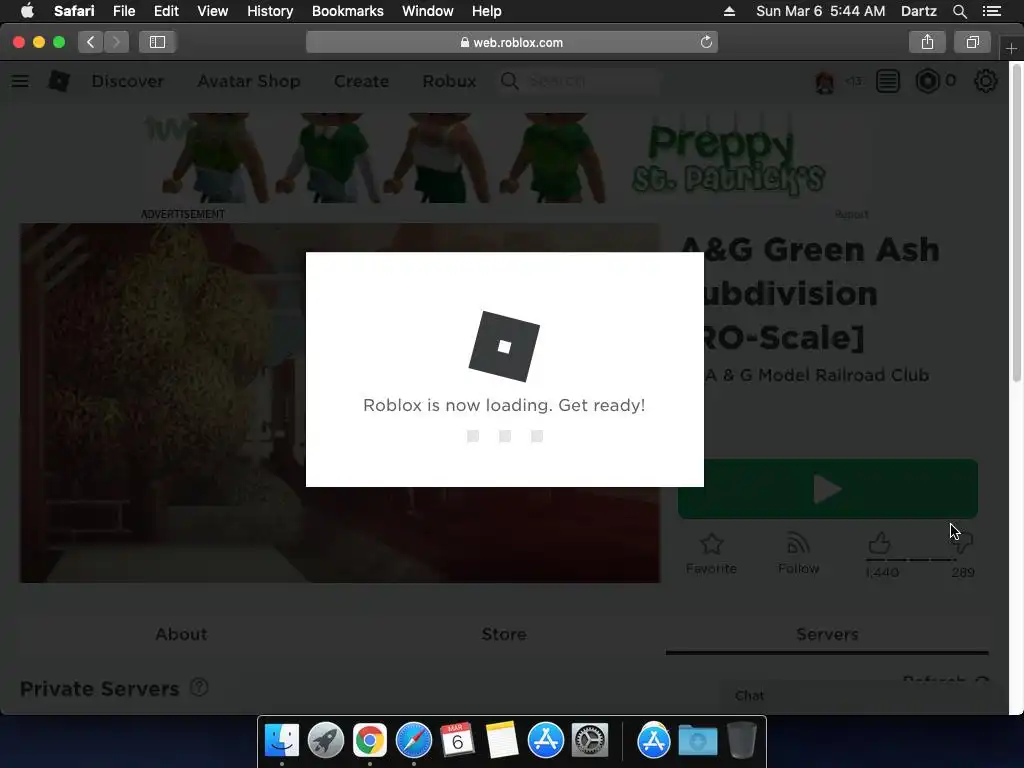Open the Robux link

[x=449, y=81]
